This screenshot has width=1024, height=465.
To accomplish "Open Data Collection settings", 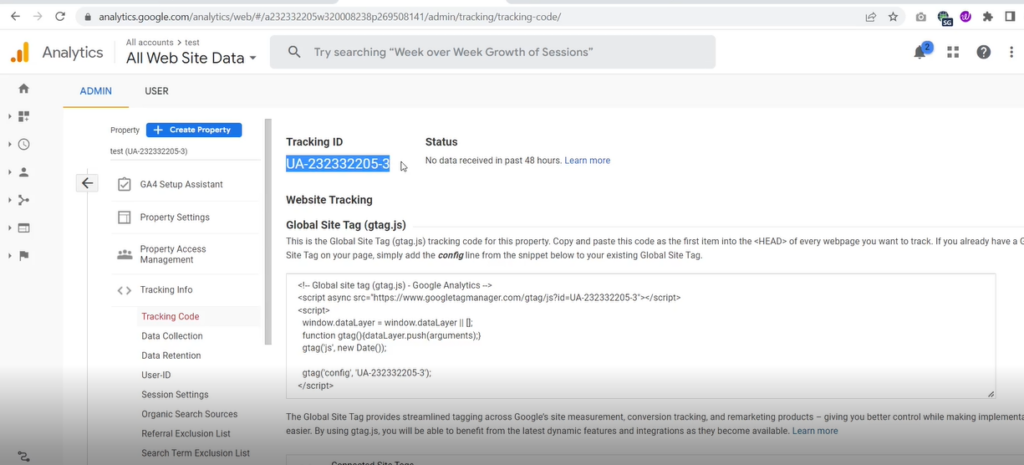I will [x=172, y=336].
